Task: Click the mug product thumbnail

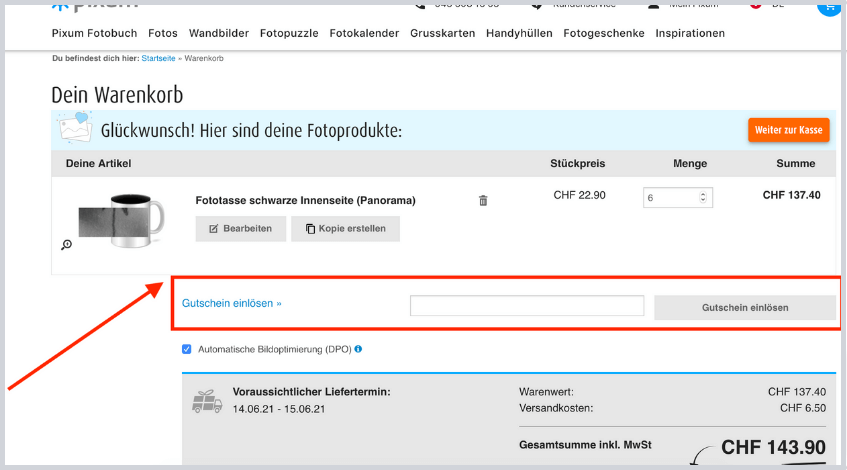Action: 122,221
